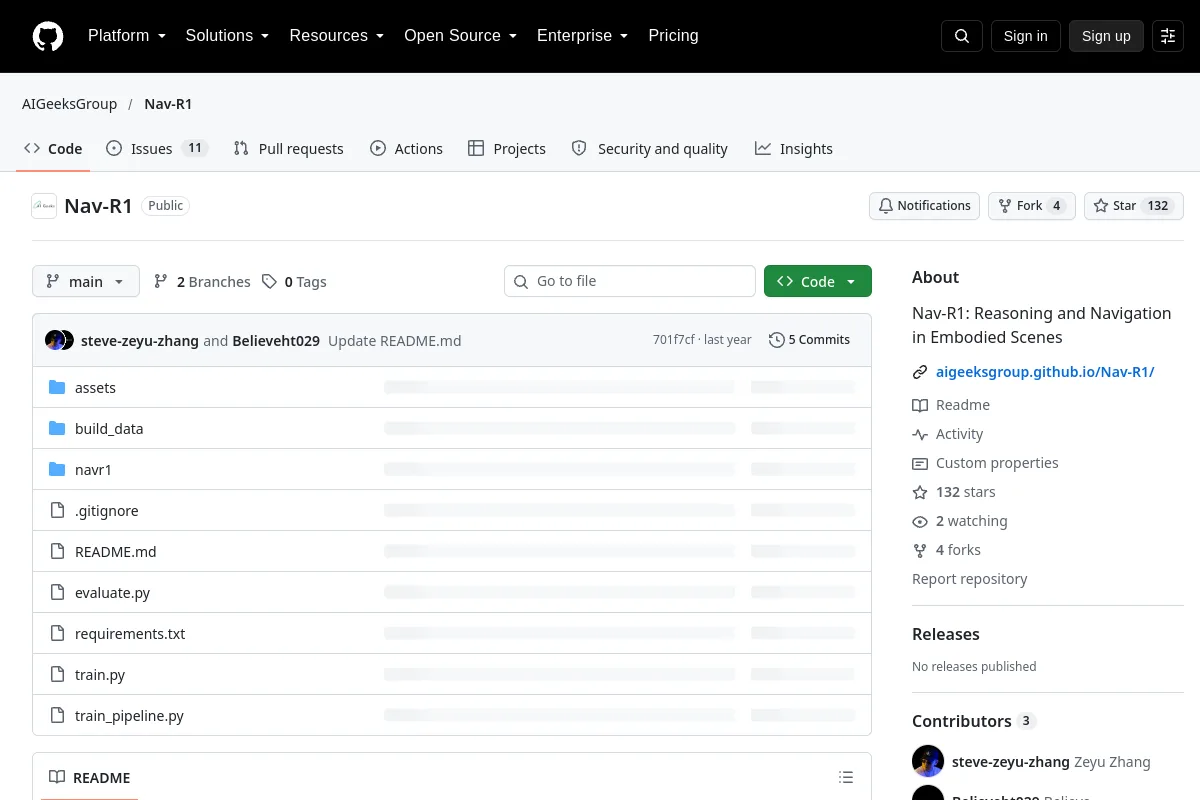The image size is (1200, 800).
Task: Open the green Code dropdown button
Action: pos(818,281)
